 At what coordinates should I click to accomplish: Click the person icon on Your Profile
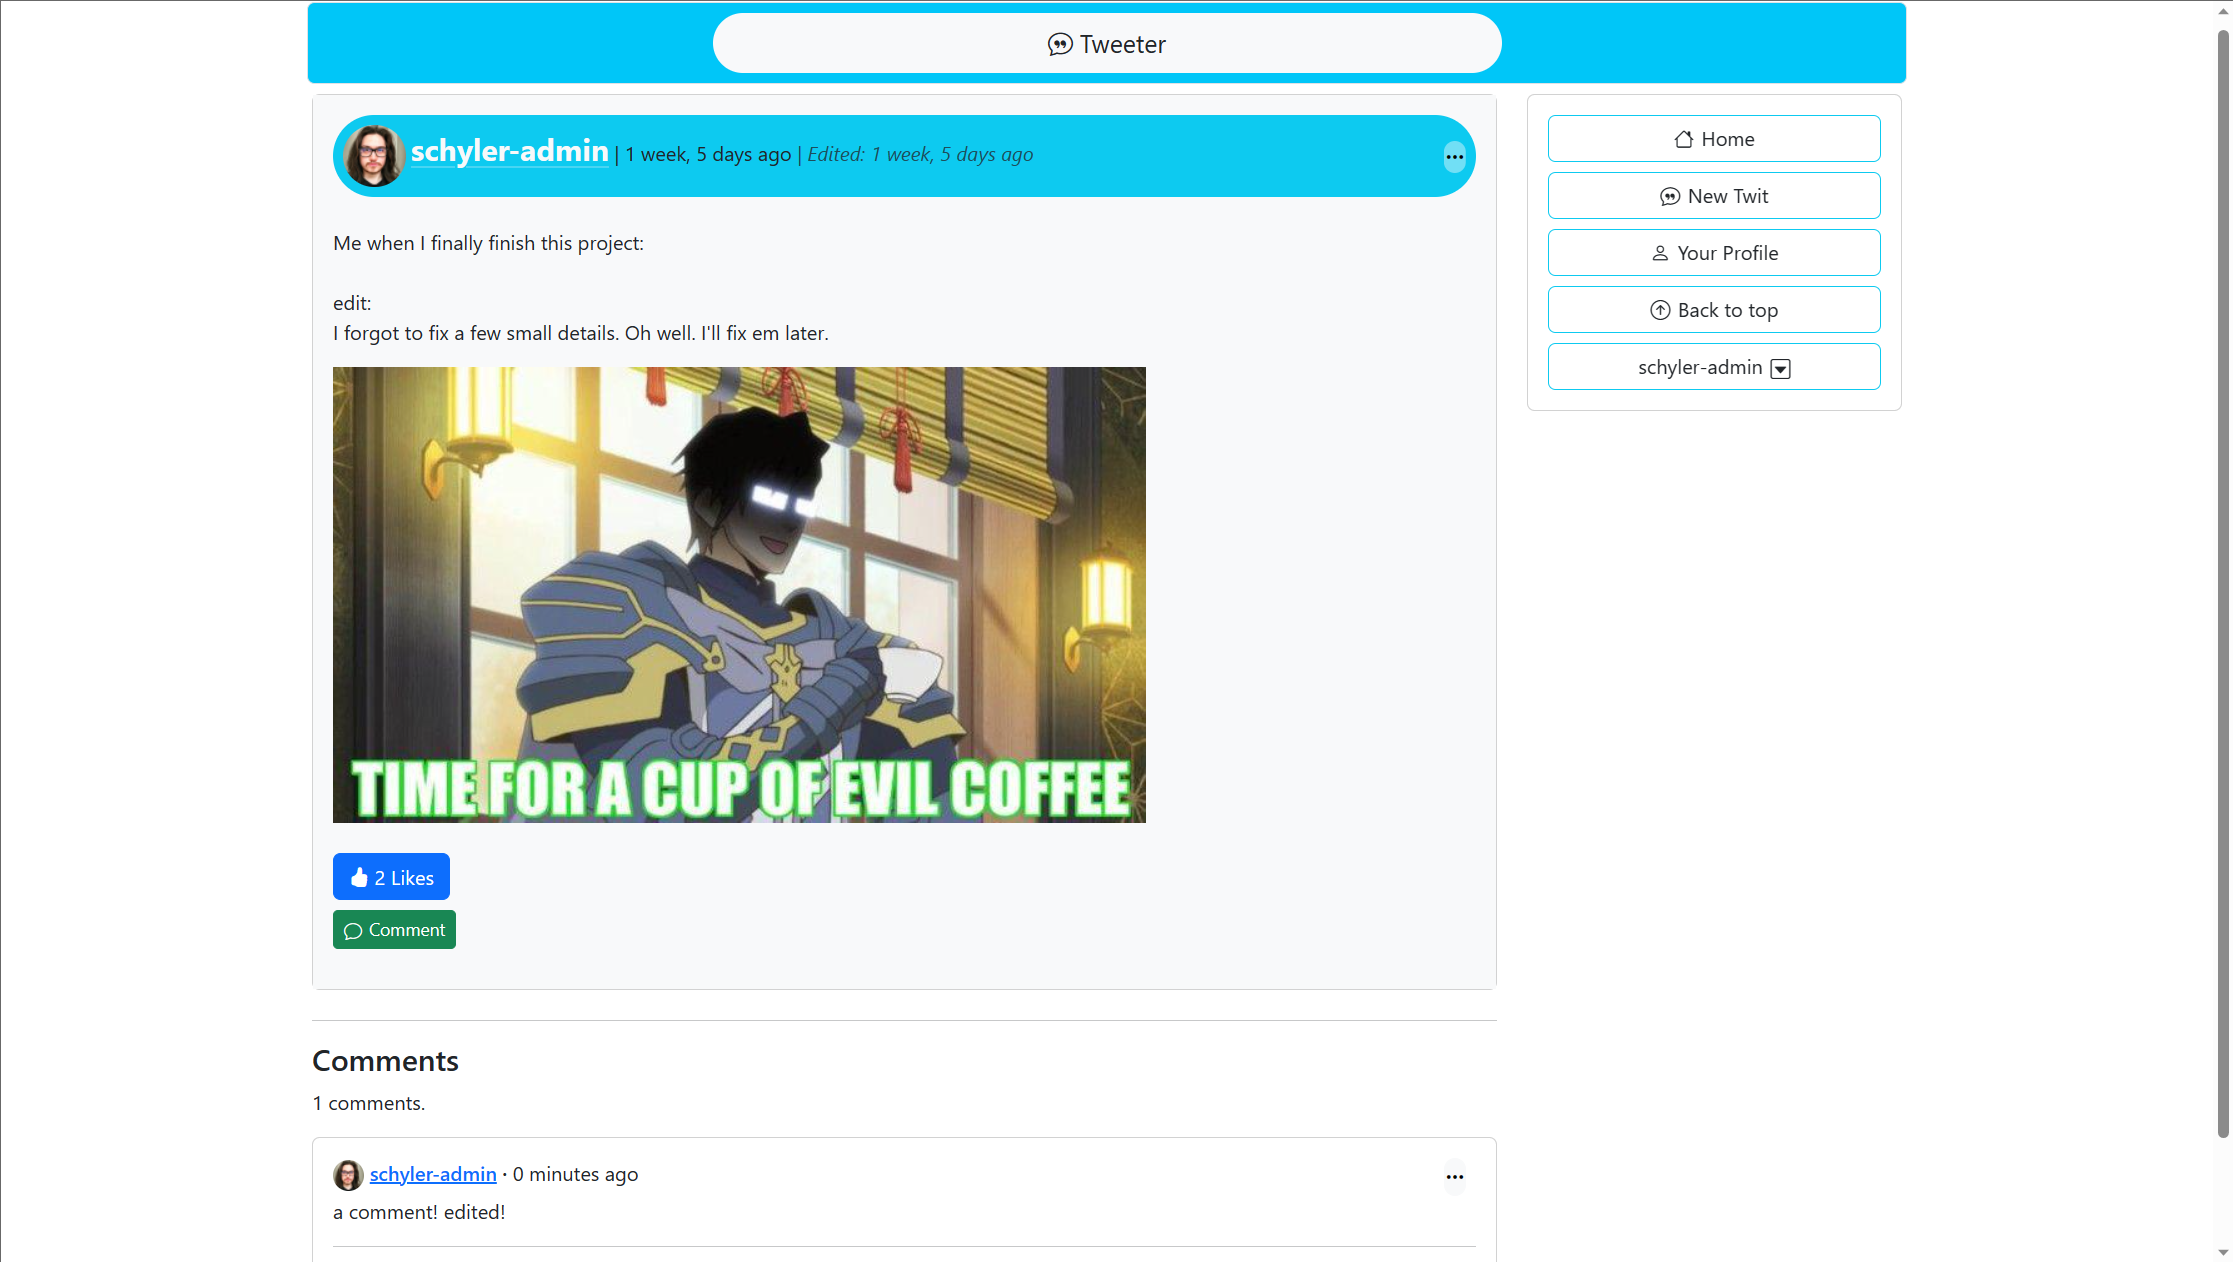click(x=1659, y=253)
